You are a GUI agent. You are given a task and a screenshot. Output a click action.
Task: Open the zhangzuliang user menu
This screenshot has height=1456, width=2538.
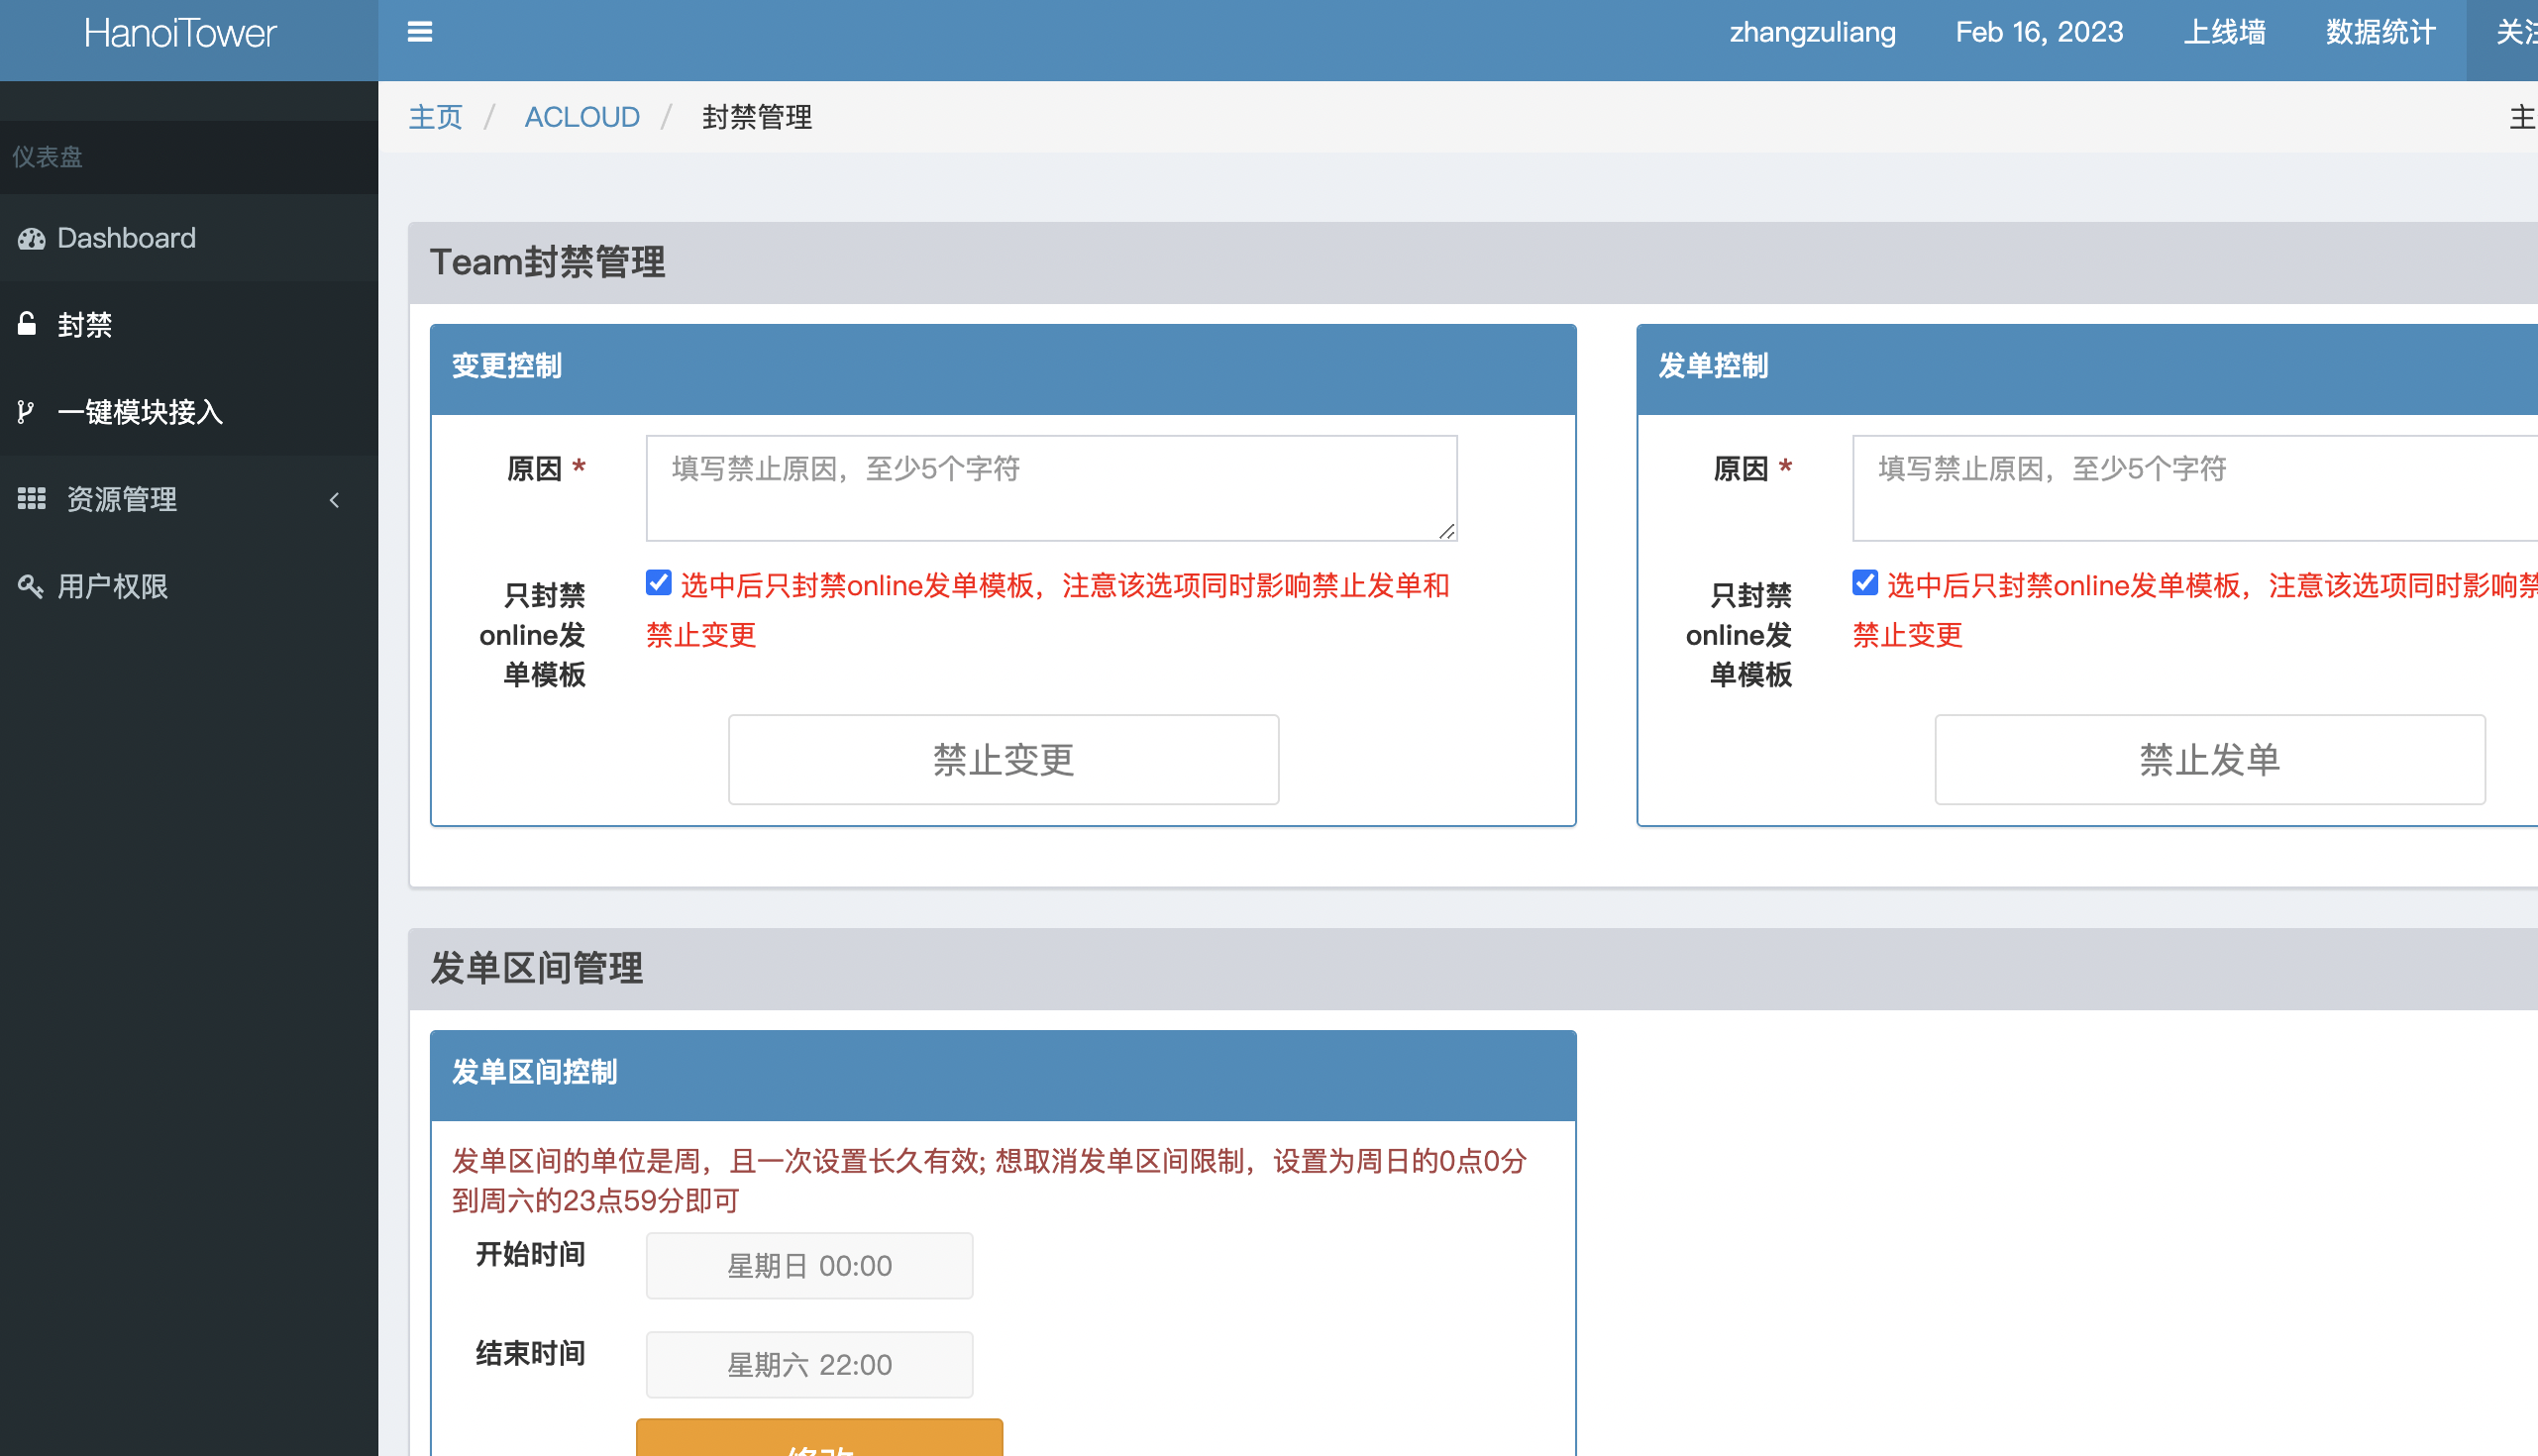click(1812, 32)
